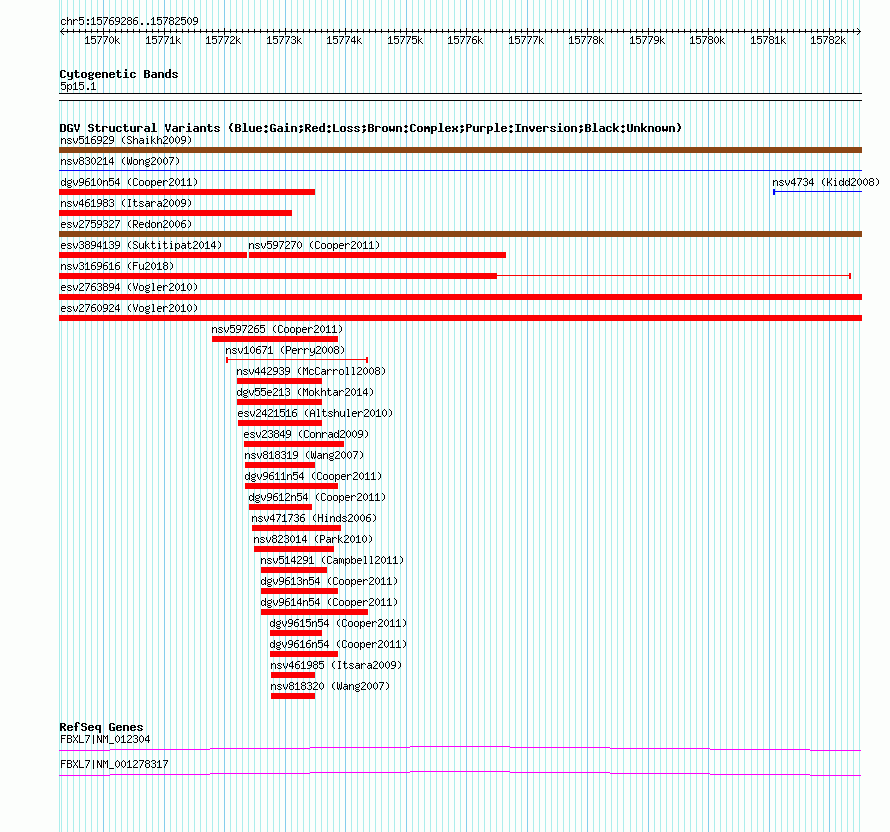Open dgv9612n54 (Cooper2011) variant label
Image resolution: width=890 pixels, height=832 pixels.
coord(317,497)
